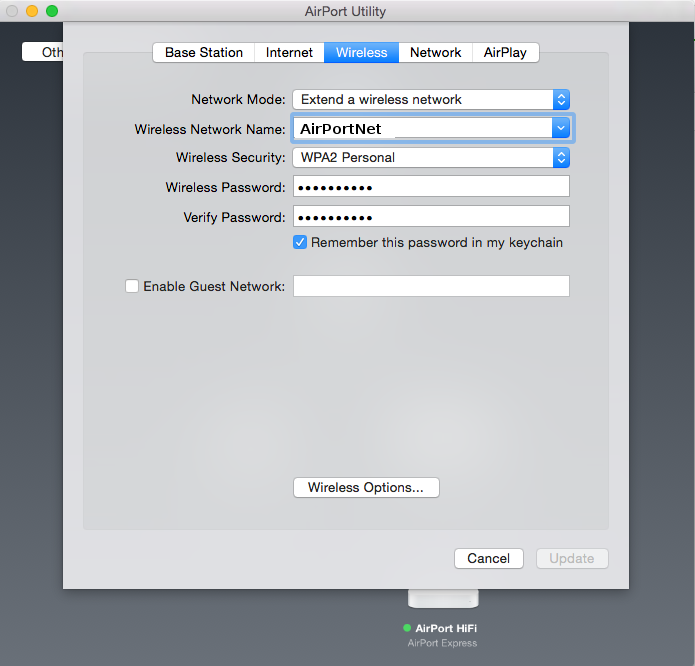The image size is (695, 666).
Task: Switch to the Base Station tab
Action: coord(203,53)
